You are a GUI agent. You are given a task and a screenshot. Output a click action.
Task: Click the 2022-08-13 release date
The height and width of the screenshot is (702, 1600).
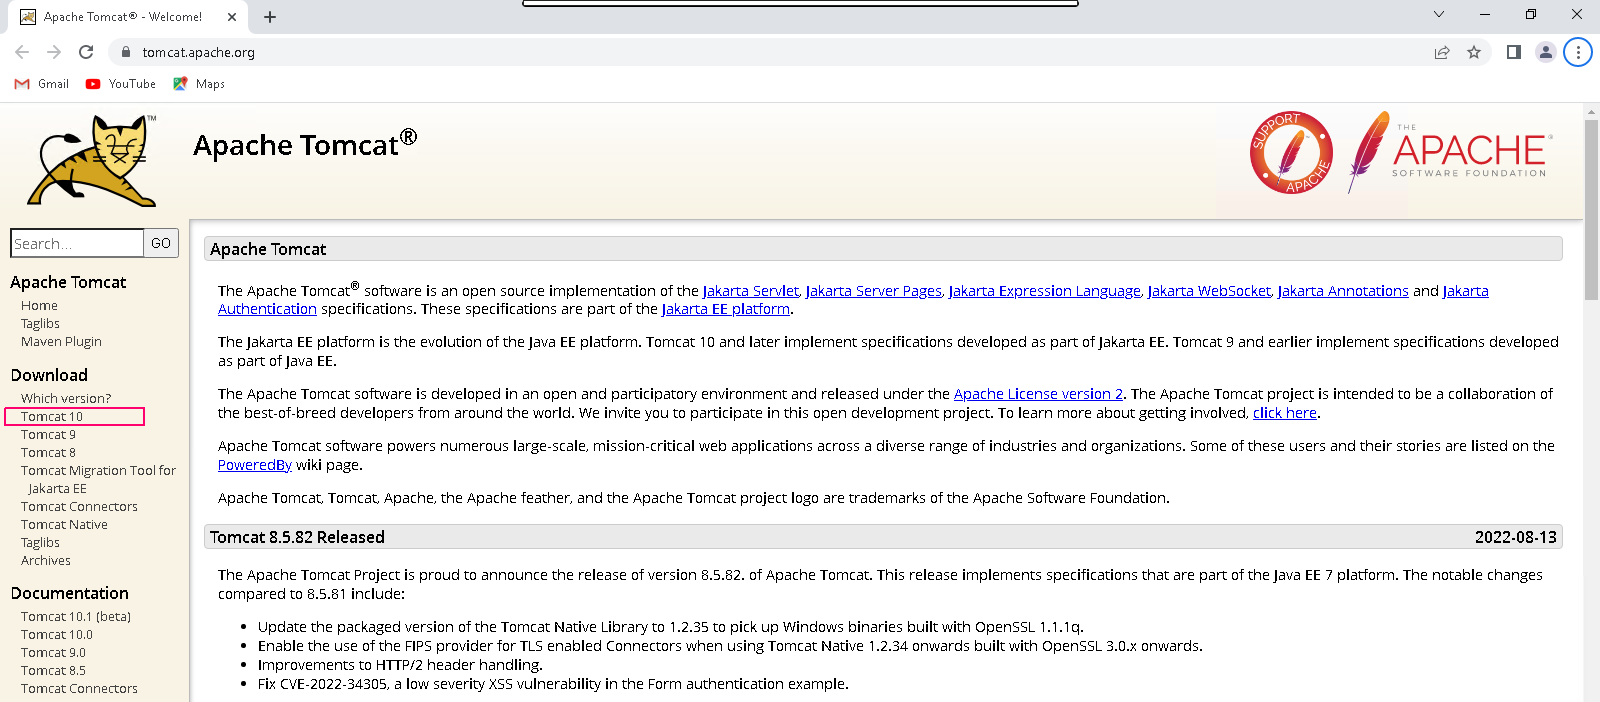click(x=1515, y=537)
